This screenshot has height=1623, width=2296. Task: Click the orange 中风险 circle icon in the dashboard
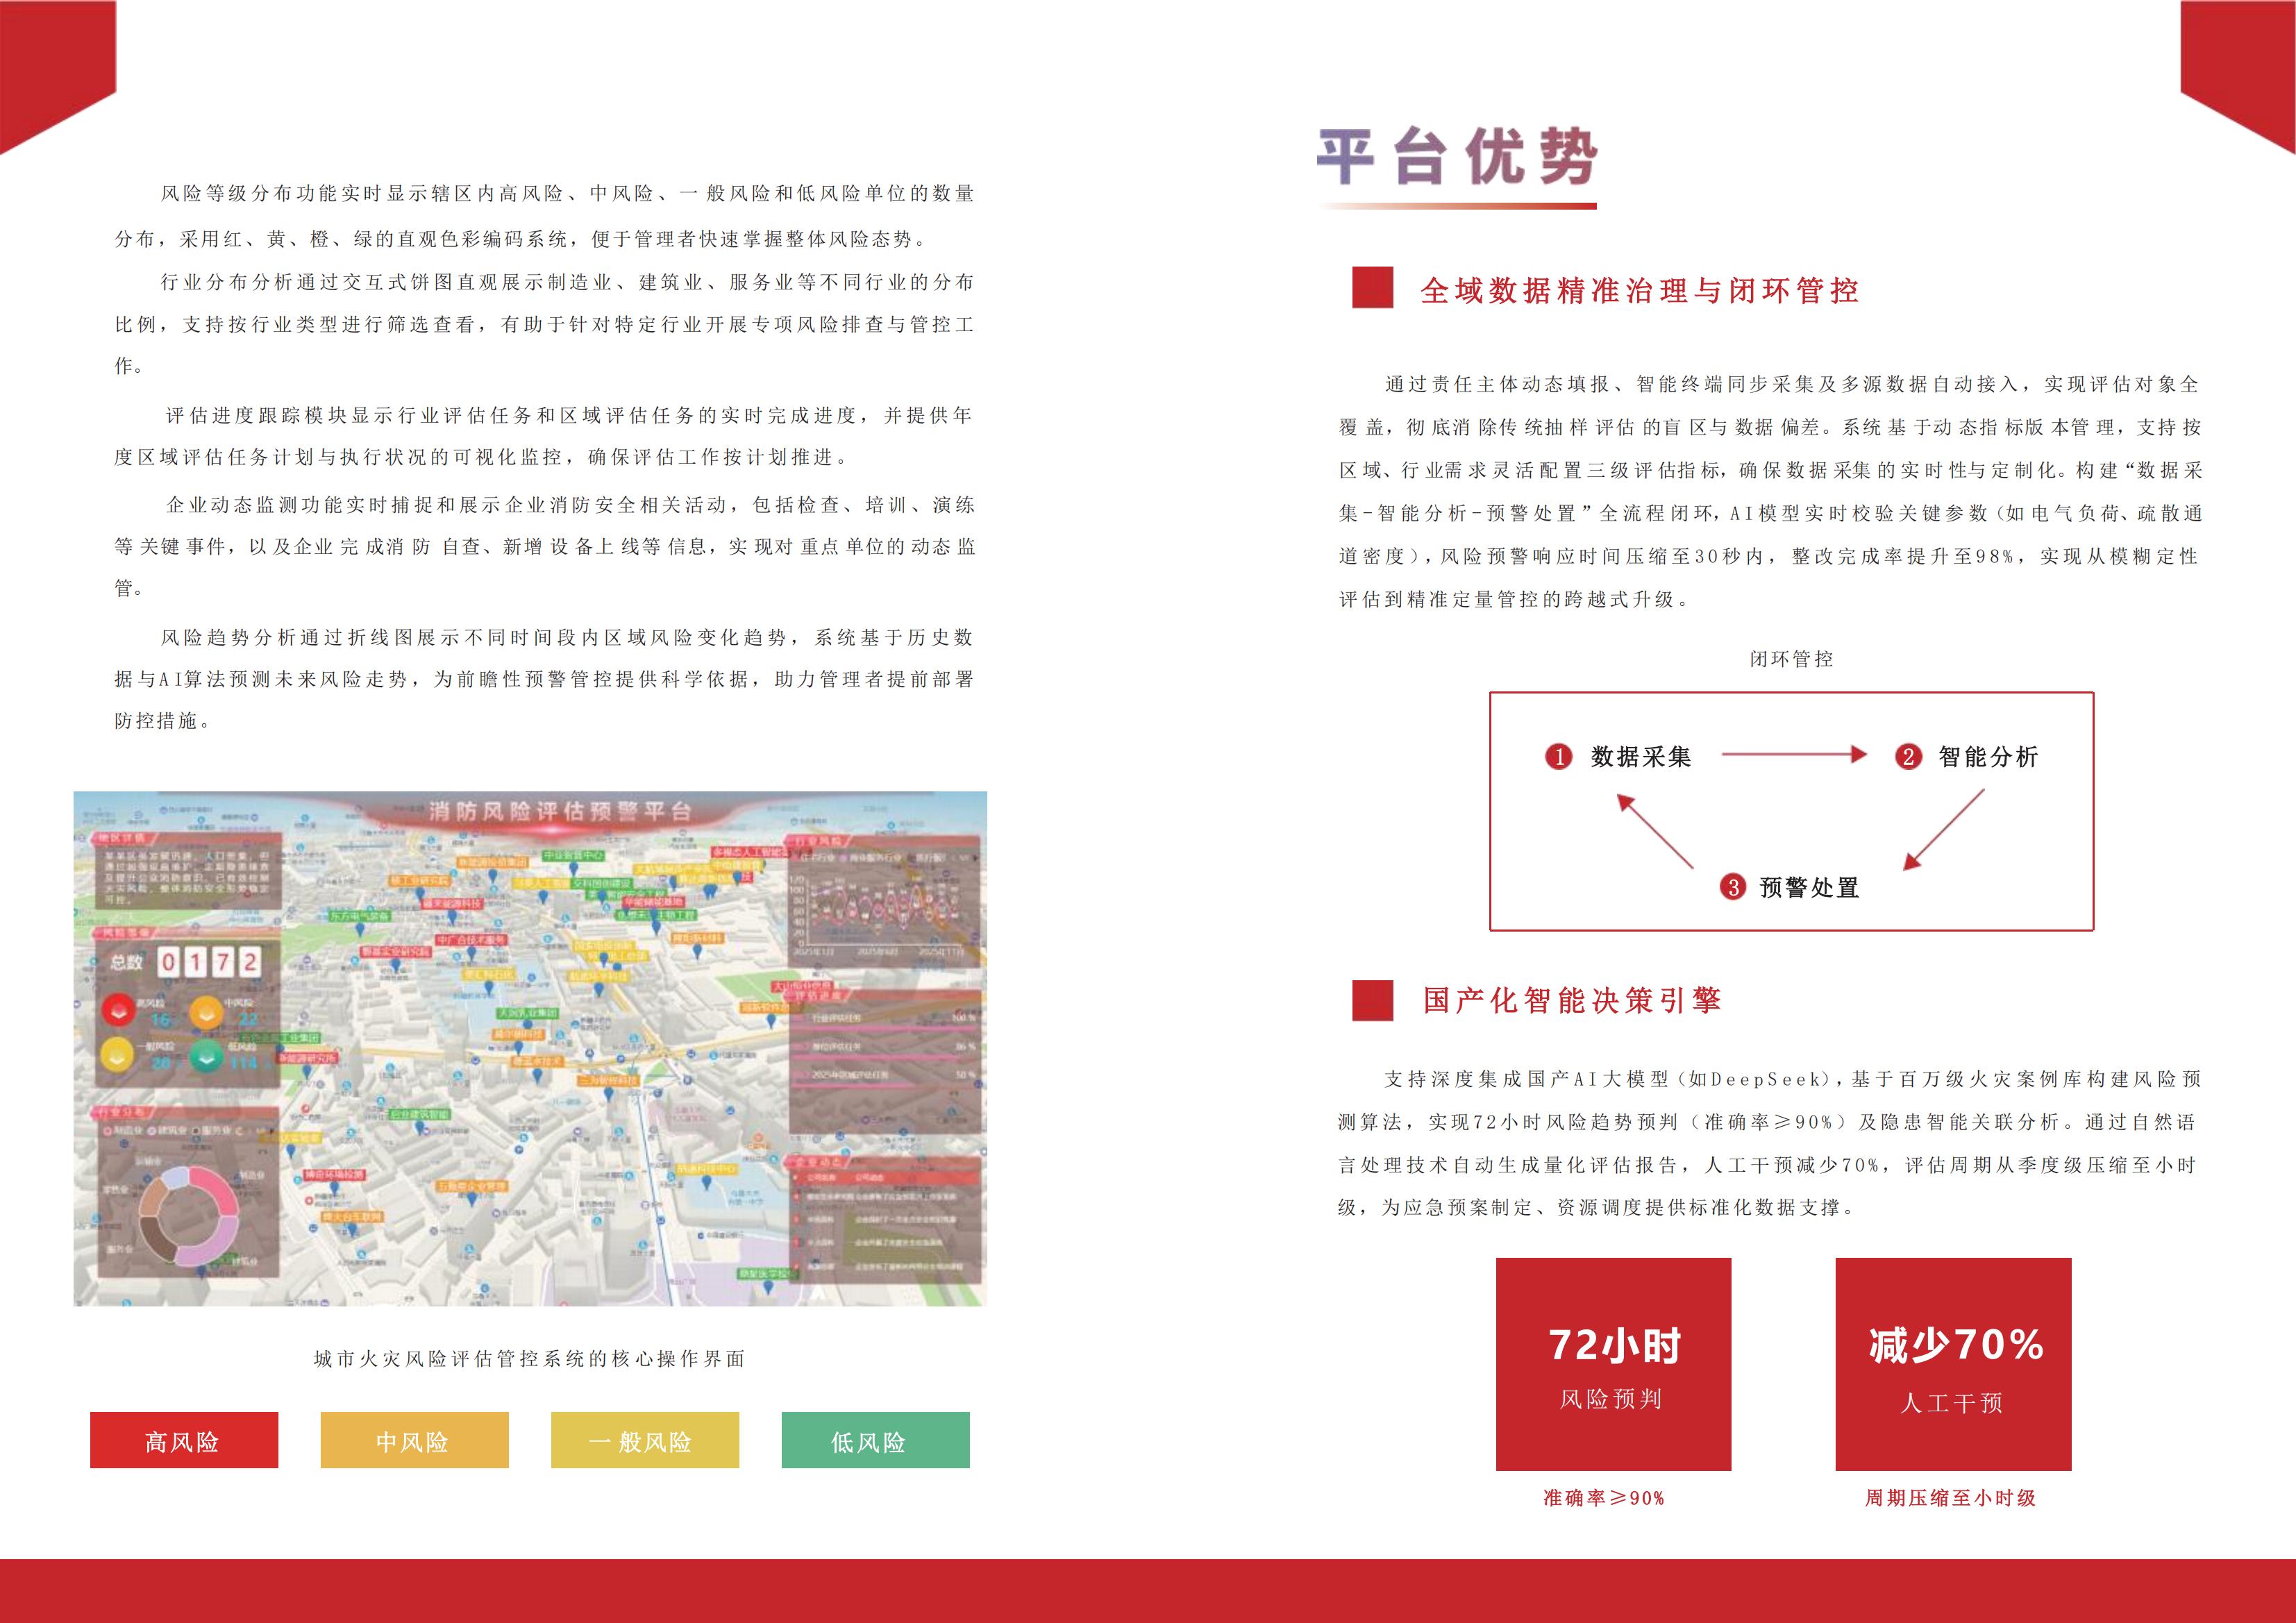click(206, 1013)
